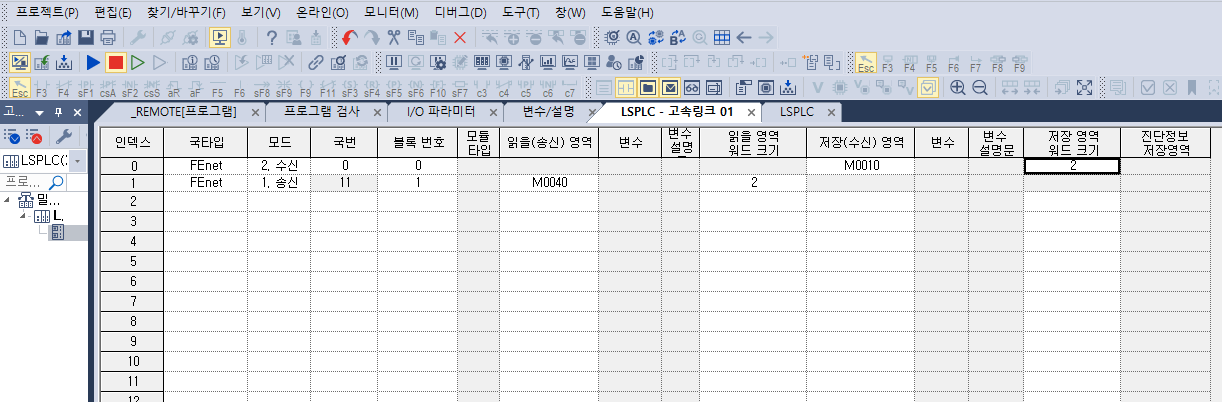Select the Esc arrow ladder tool
The height and width of the screenshot is (402, 1222).
pyautogui.click(x=20, y=87)
